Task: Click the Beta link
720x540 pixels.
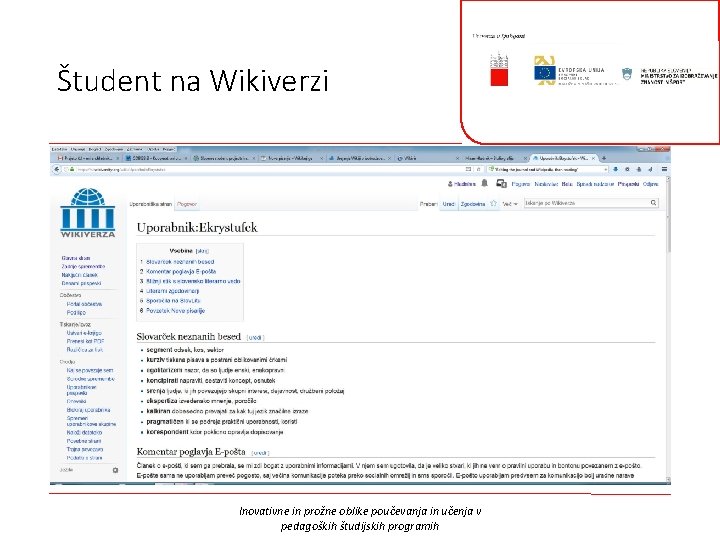Action: pyautogui.click(x=567, y=184)
